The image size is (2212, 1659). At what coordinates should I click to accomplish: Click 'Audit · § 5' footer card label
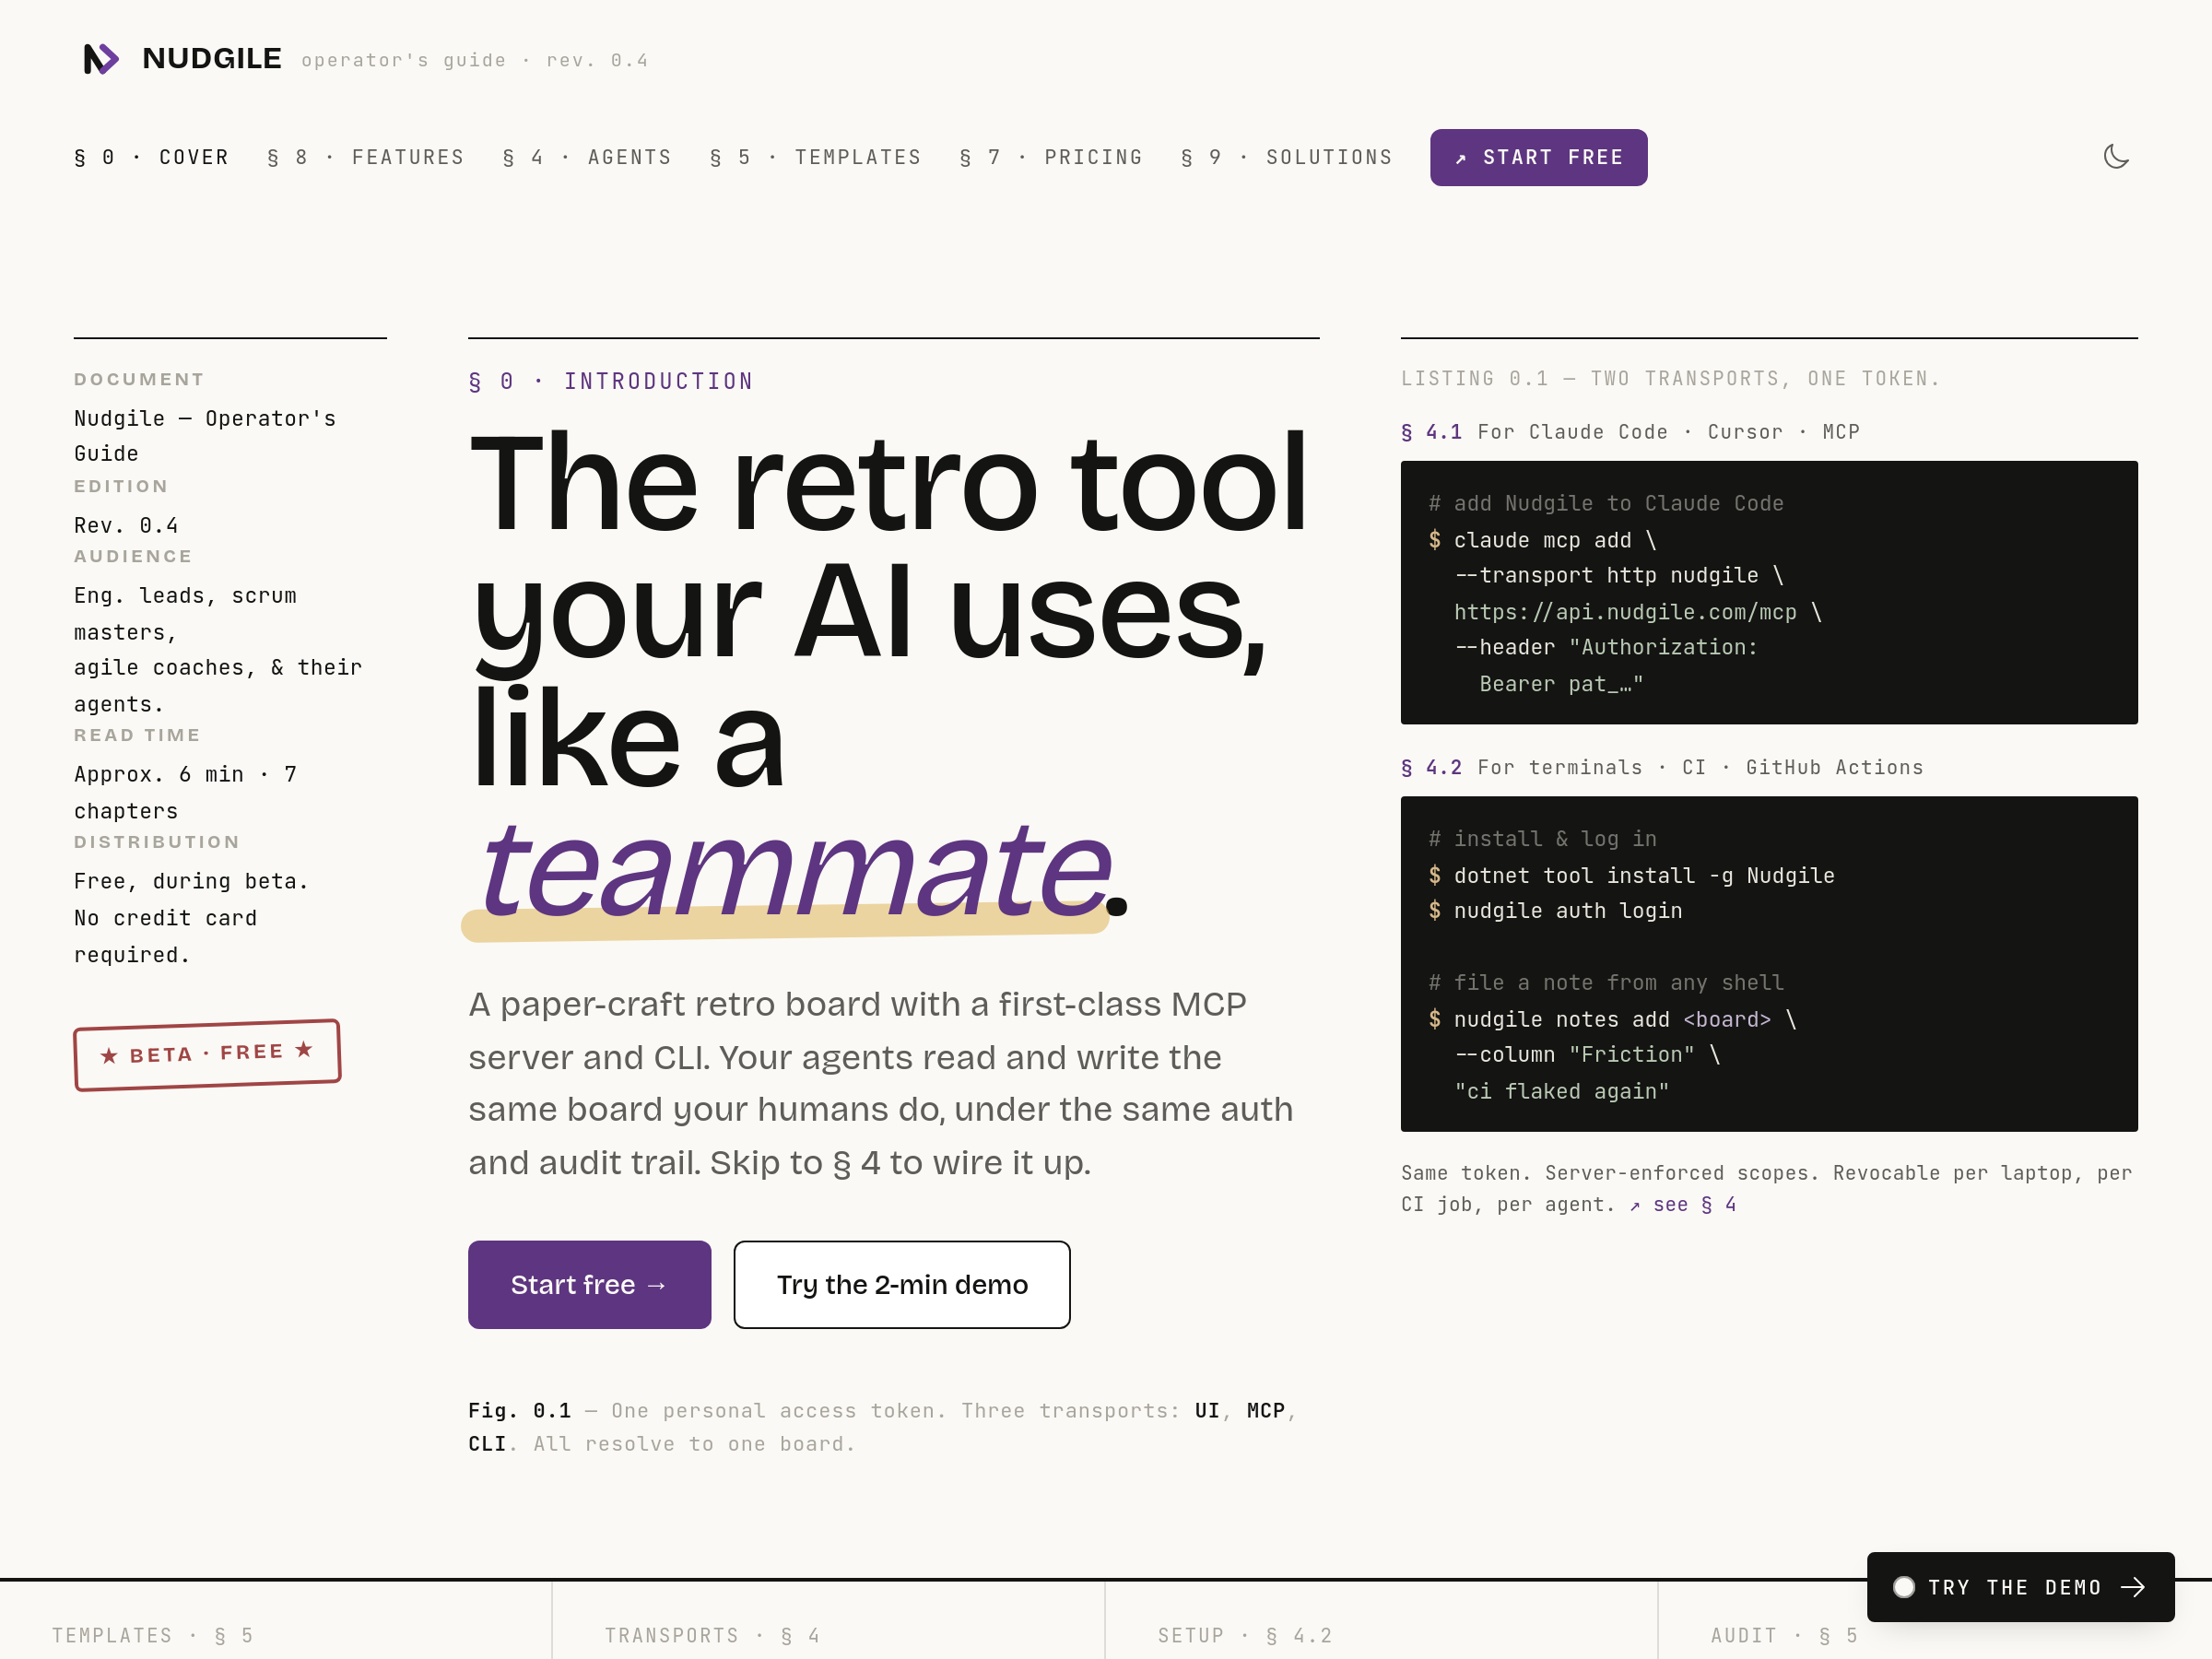coord(1784,1636)
